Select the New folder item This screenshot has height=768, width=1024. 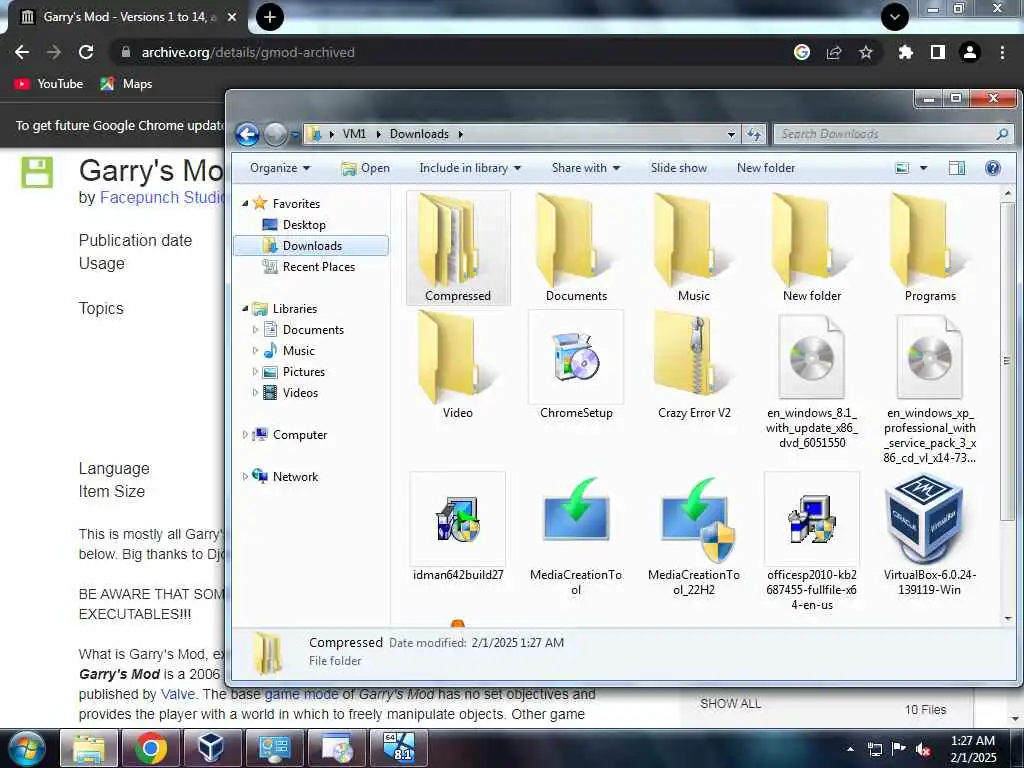point(812,248)
